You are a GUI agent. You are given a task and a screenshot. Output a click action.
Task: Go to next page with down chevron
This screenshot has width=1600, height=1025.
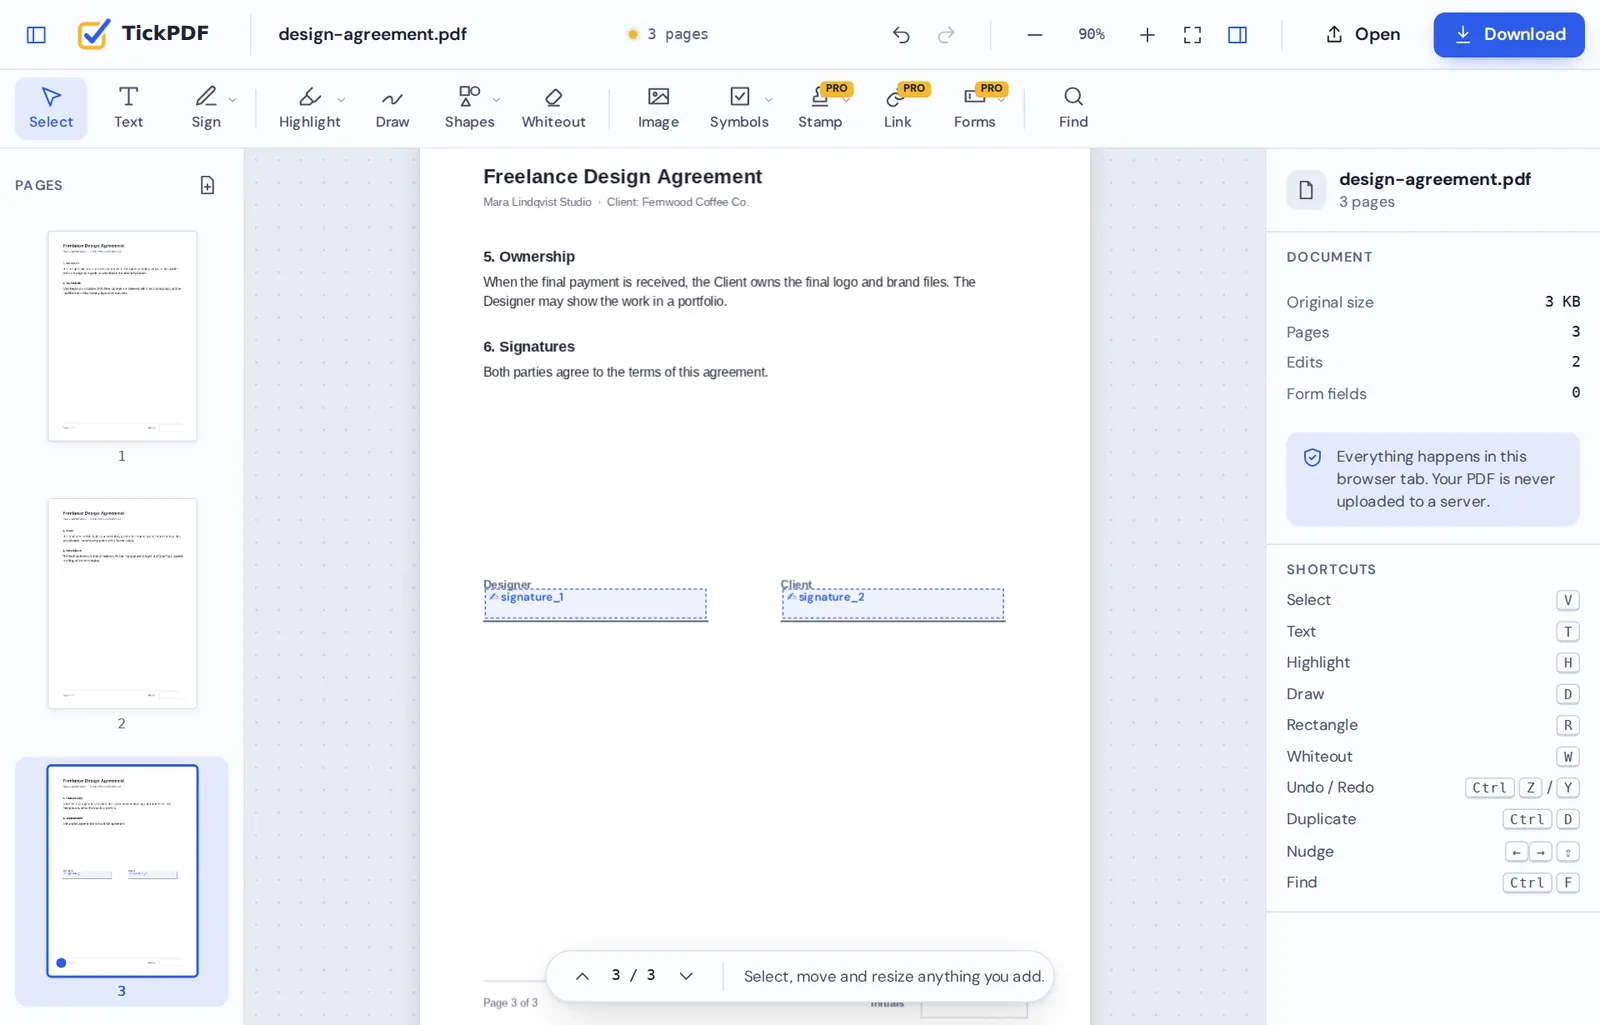click(x=686, y=976)
